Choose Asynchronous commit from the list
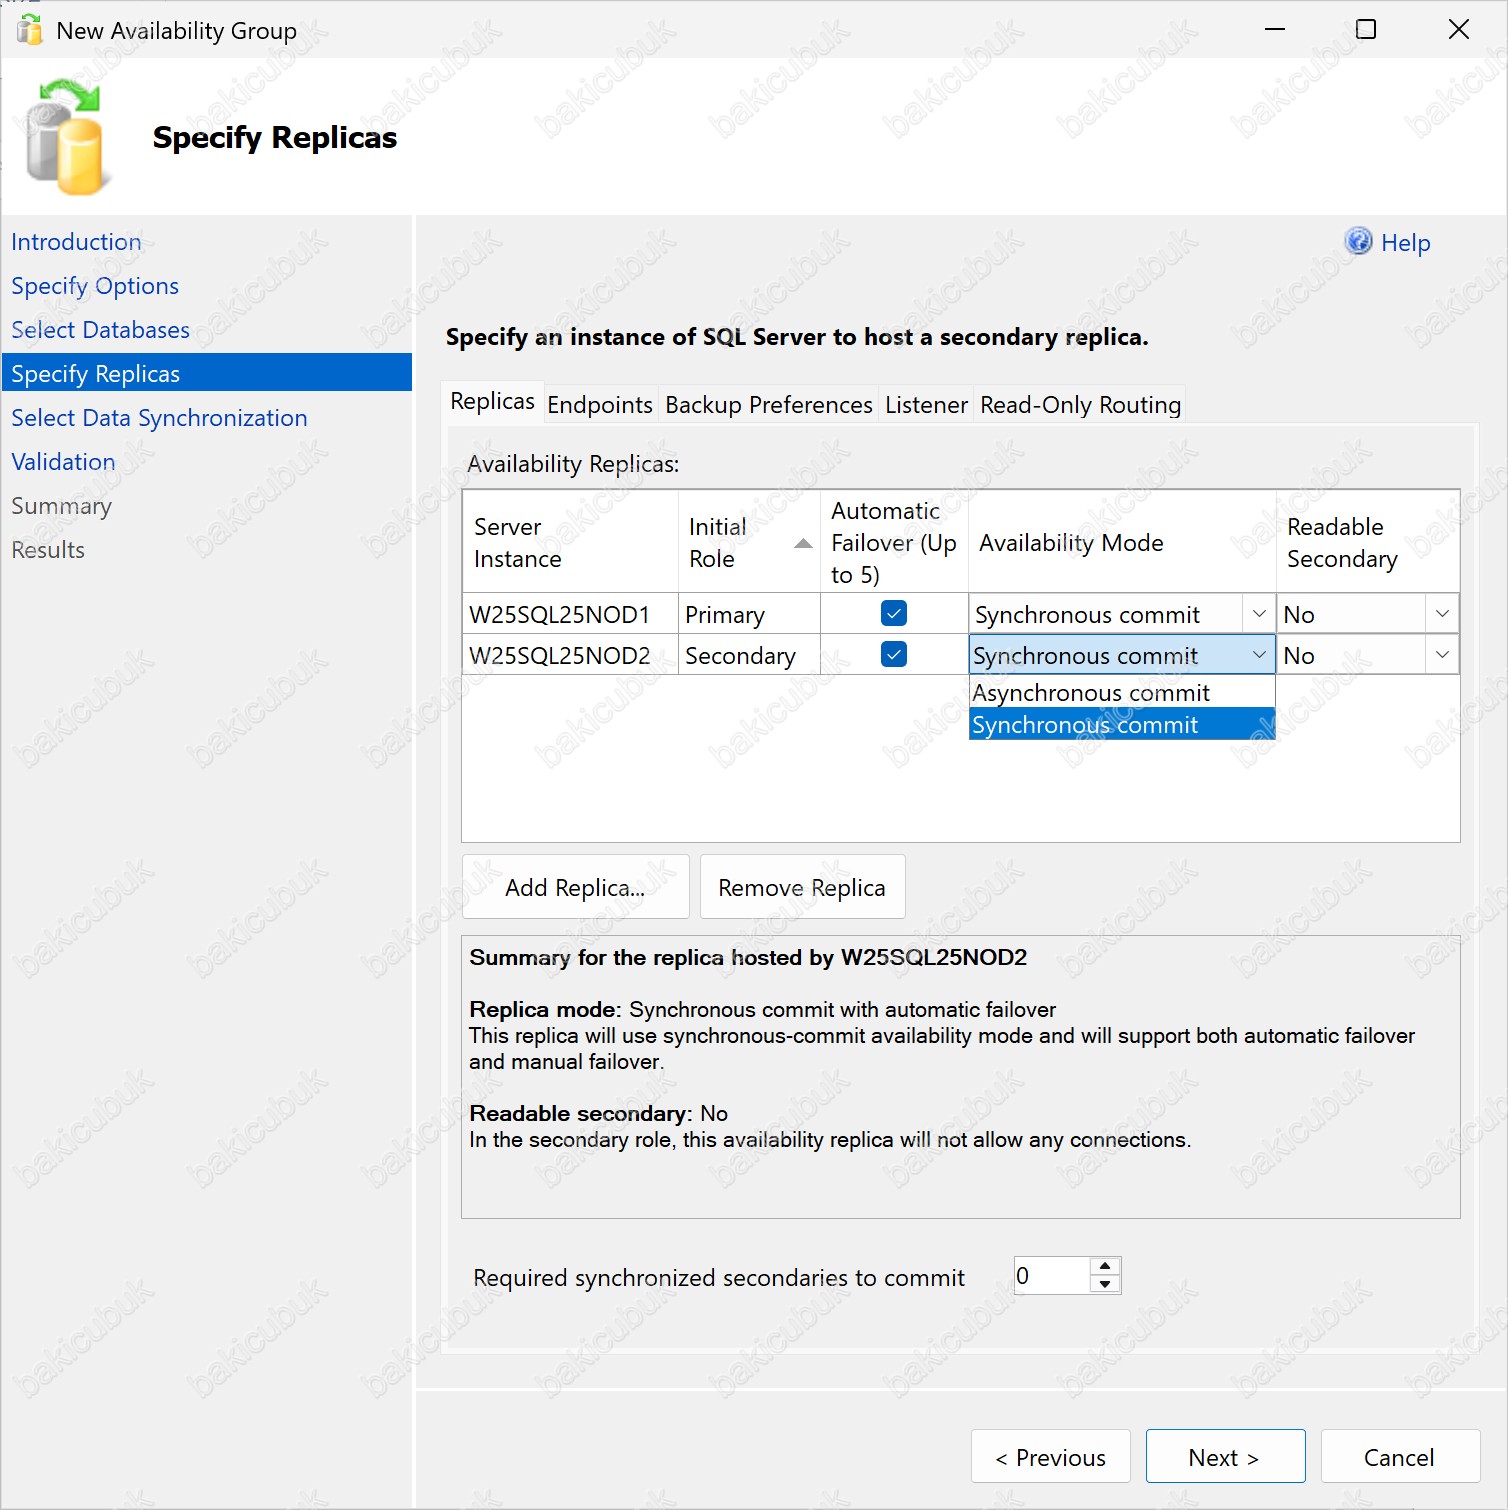This screenshot has width=1508, height=1510. 1091,693
